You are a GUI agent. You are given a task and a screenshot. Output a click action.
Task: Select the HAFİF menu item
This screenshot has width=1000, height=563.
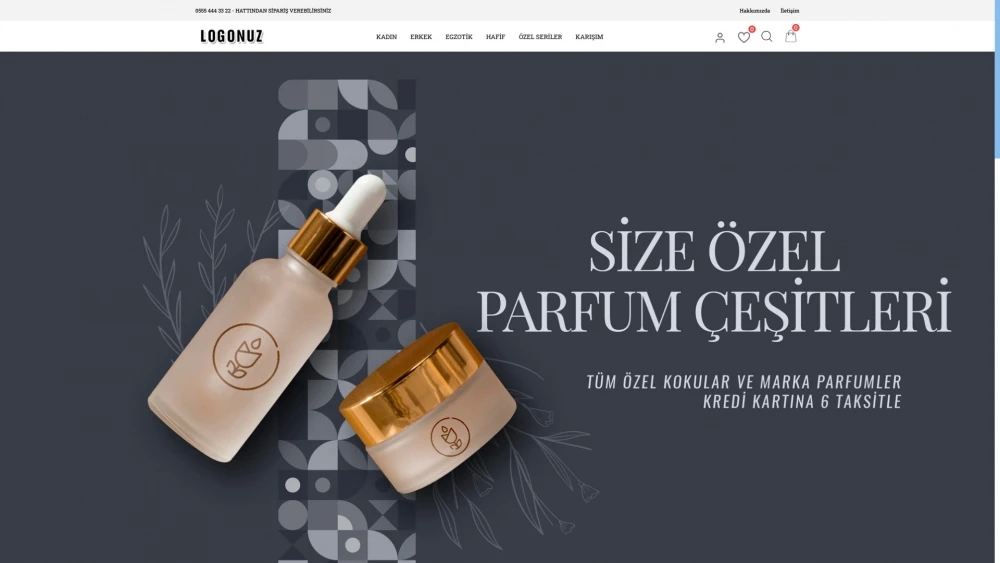coord(496,37)
